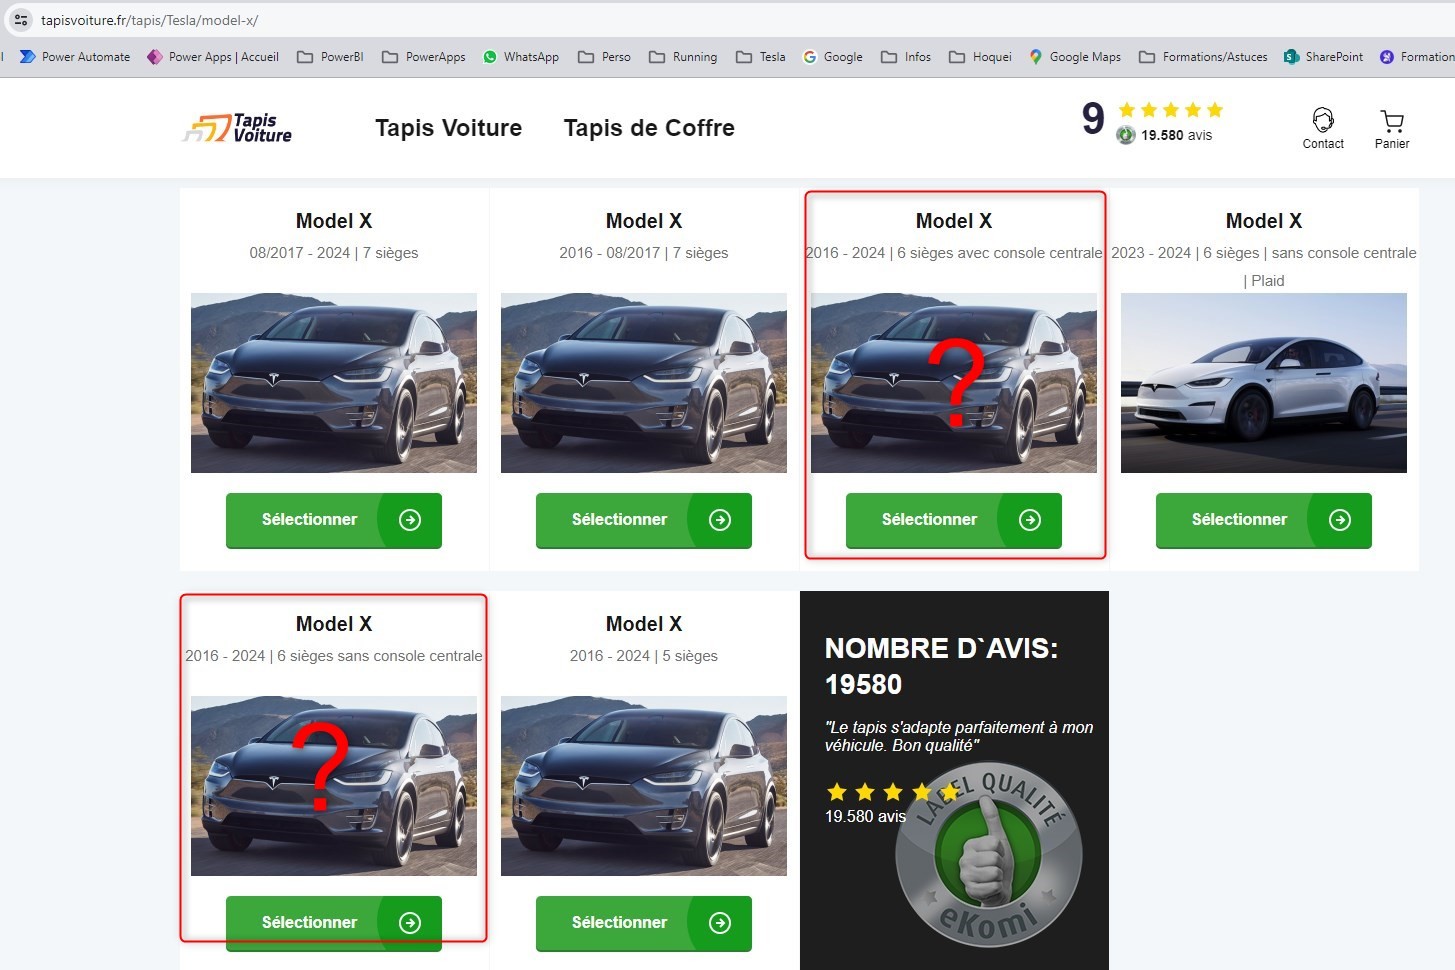Select Model X 08/2017 - 2024 7 sièges
The height and width of the screenshot is (970, 1455).
coord(334,520)
